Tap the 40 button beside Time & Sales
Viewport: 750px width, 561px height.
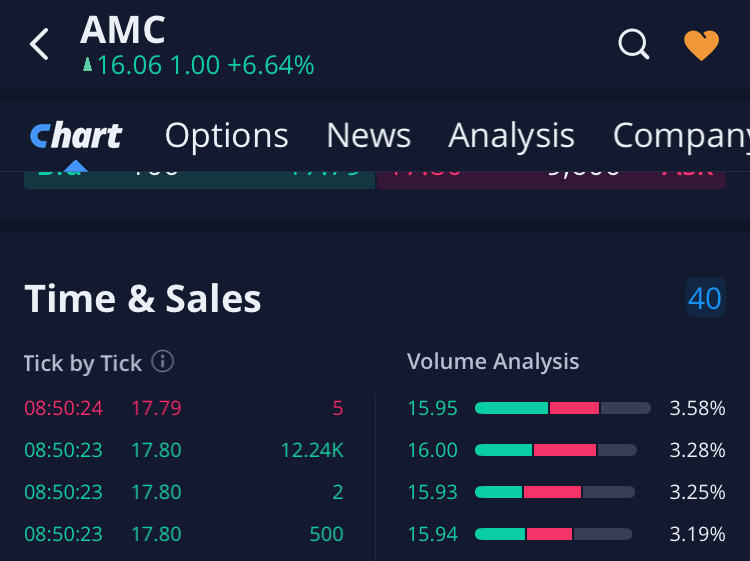705,298
